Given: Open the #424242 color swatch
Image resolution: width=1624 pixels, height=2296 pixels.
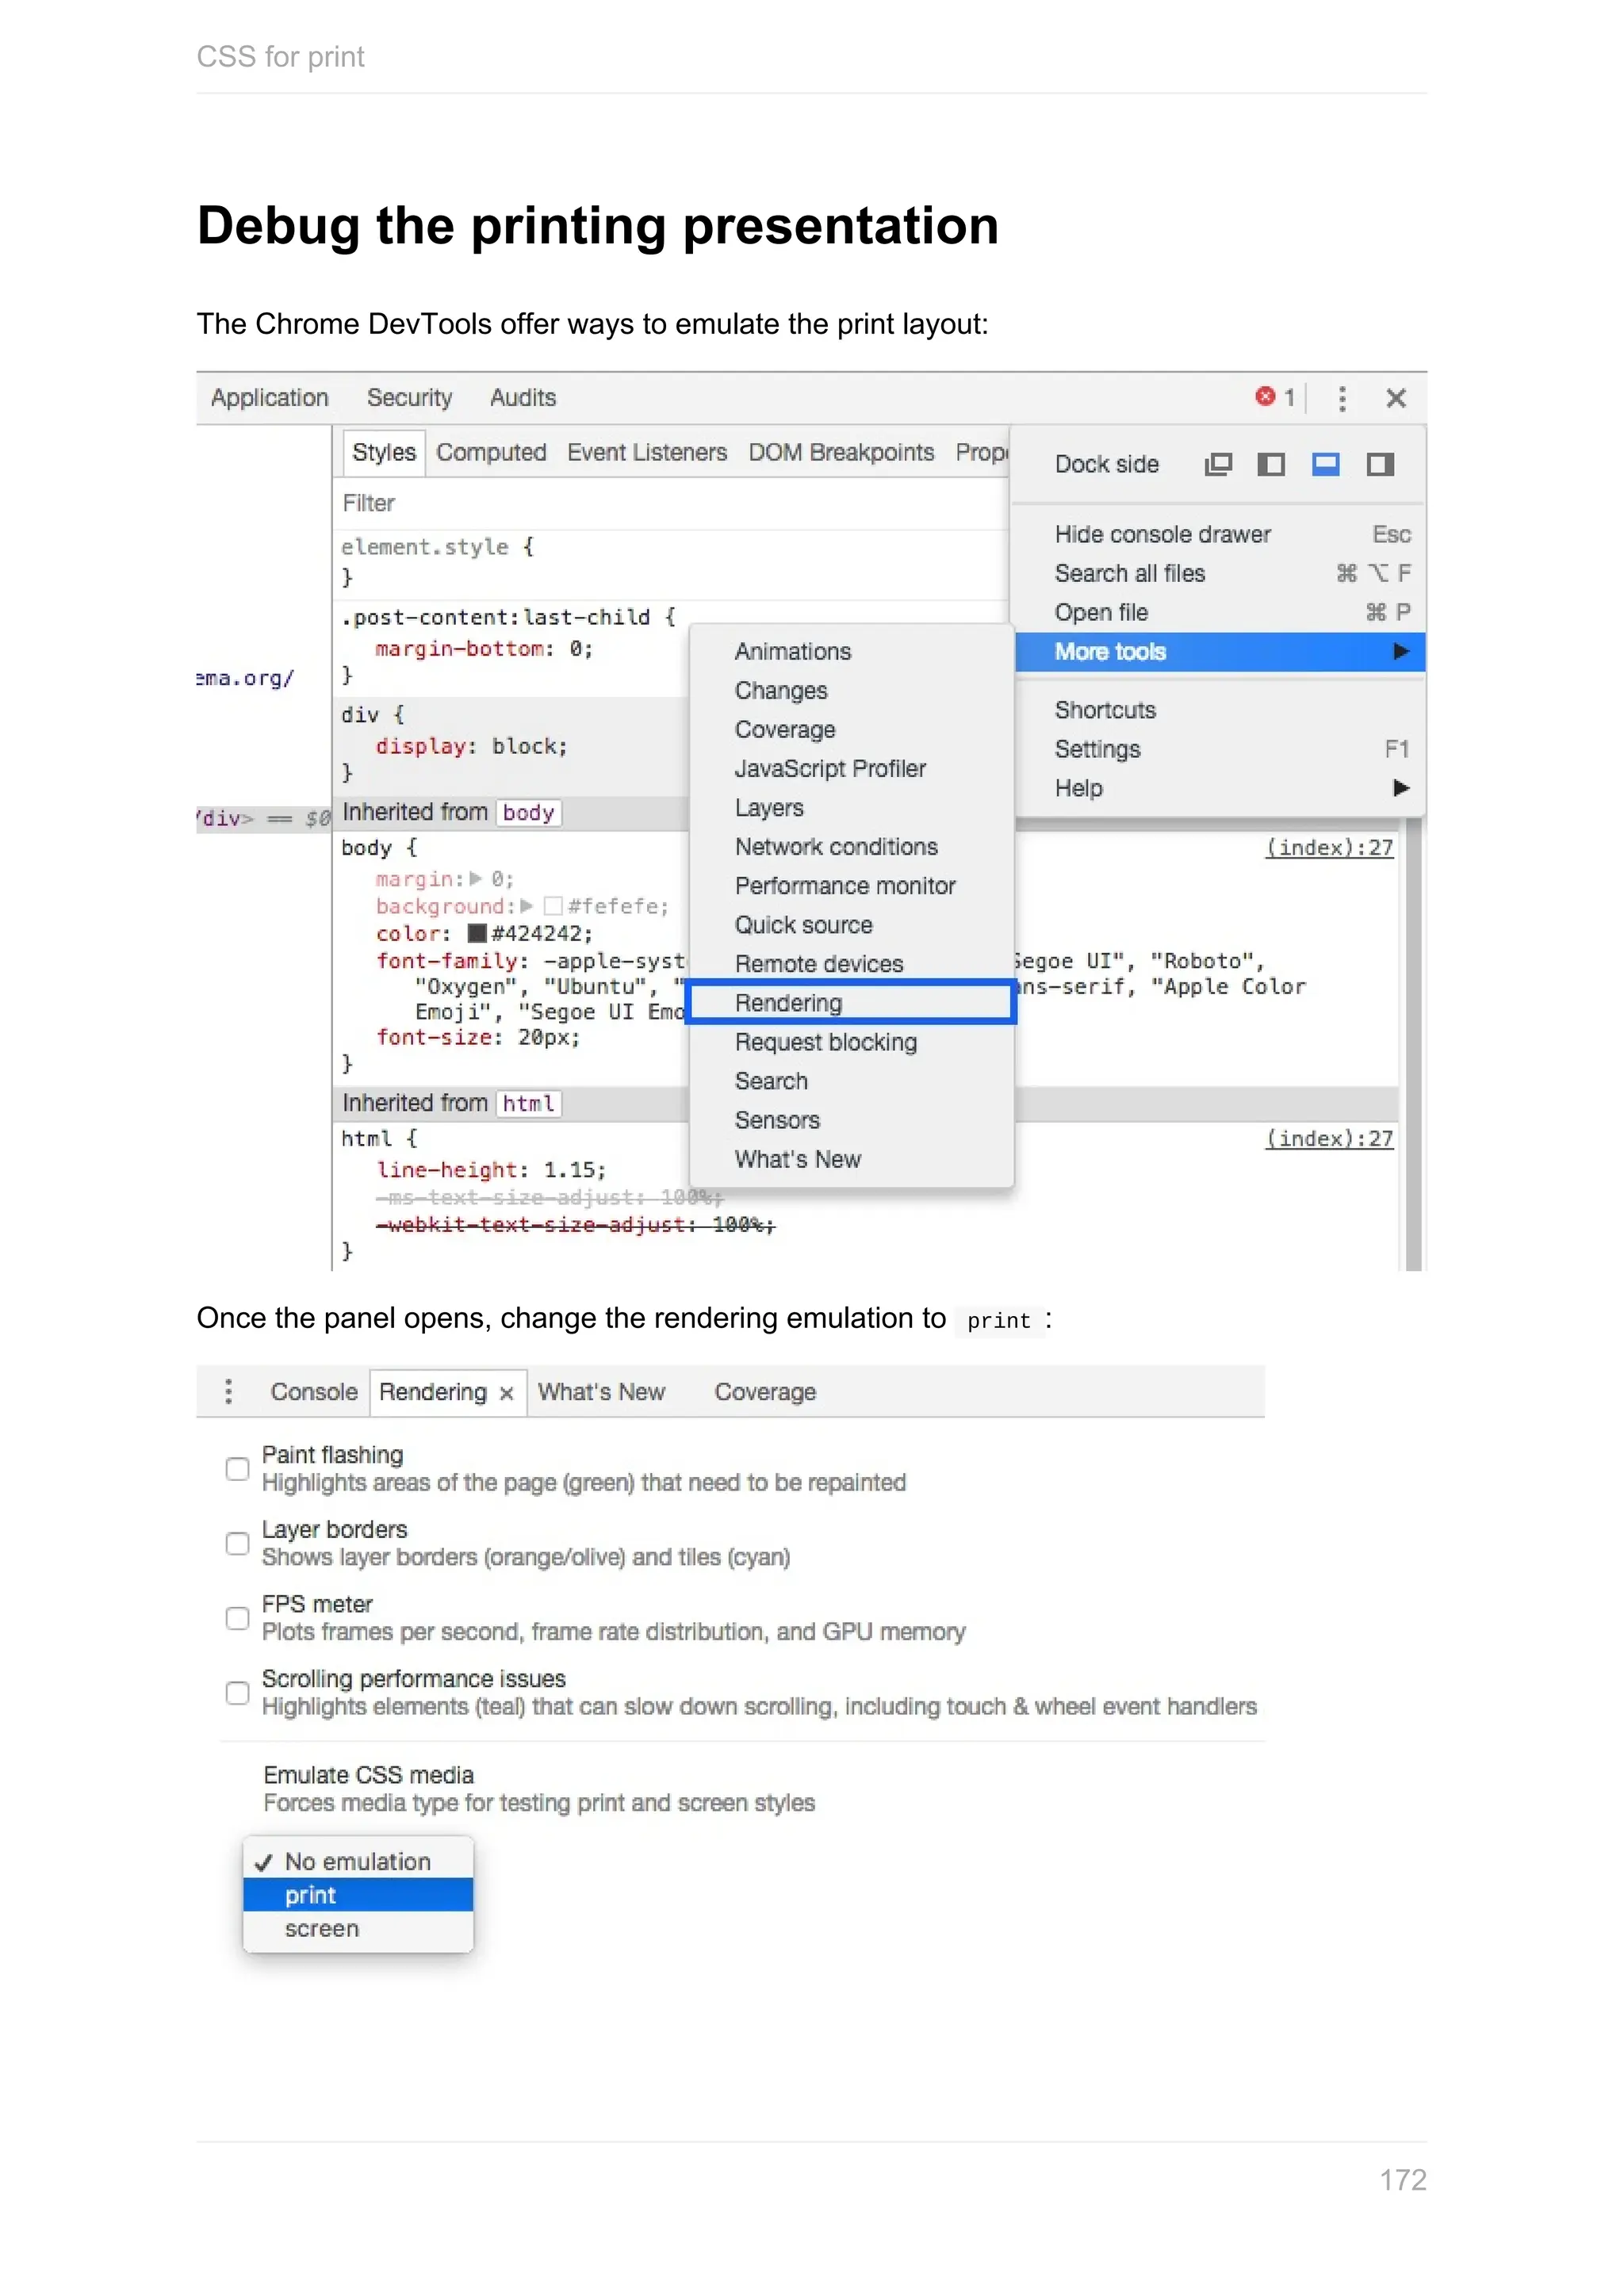Looking at the screenshot, I should (477, 933).
